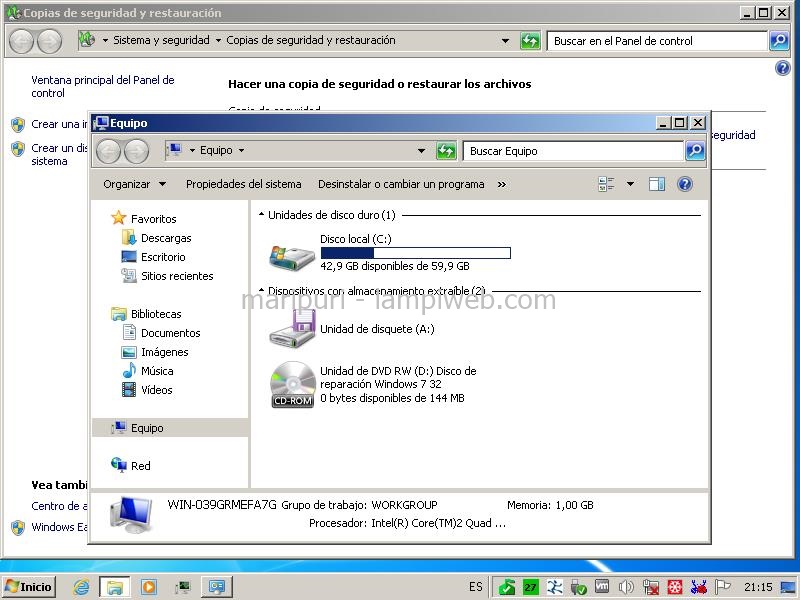Collapse Dispositivos con almacenamiento extraíble group
The image size is (800, 600).
(x=261, y=290)
